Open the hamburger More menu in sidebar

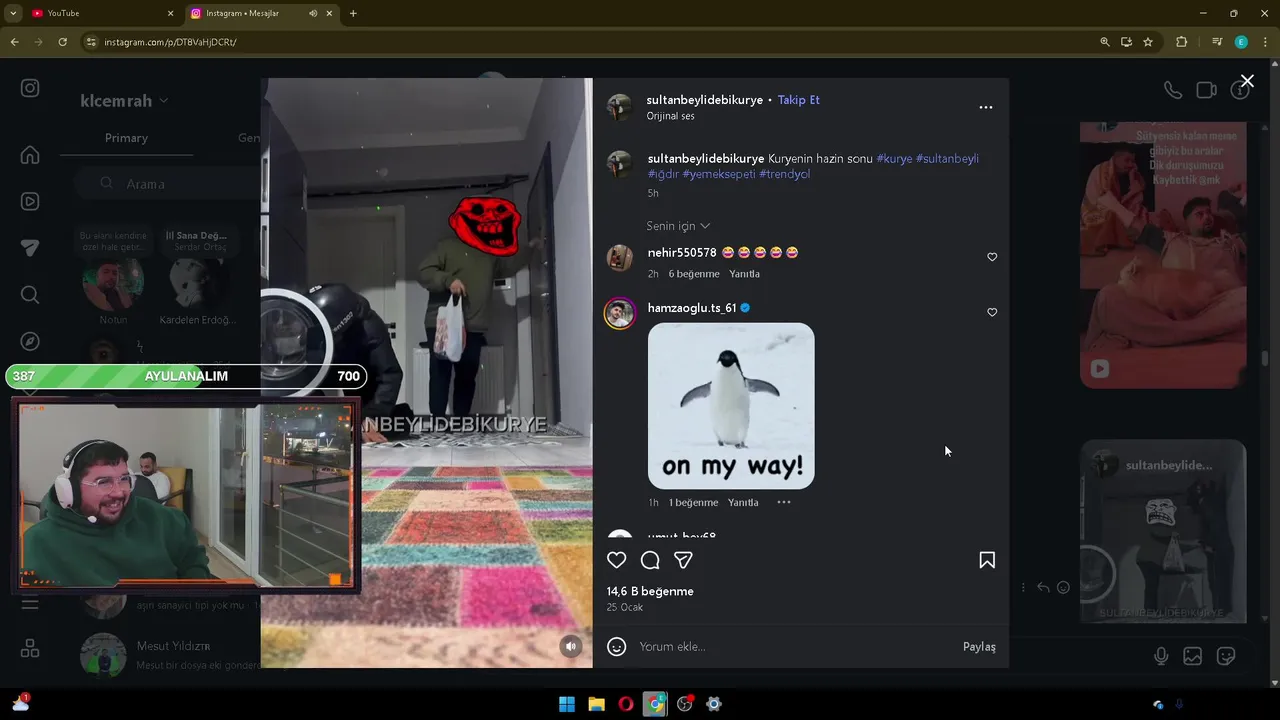tap(30, 603)
